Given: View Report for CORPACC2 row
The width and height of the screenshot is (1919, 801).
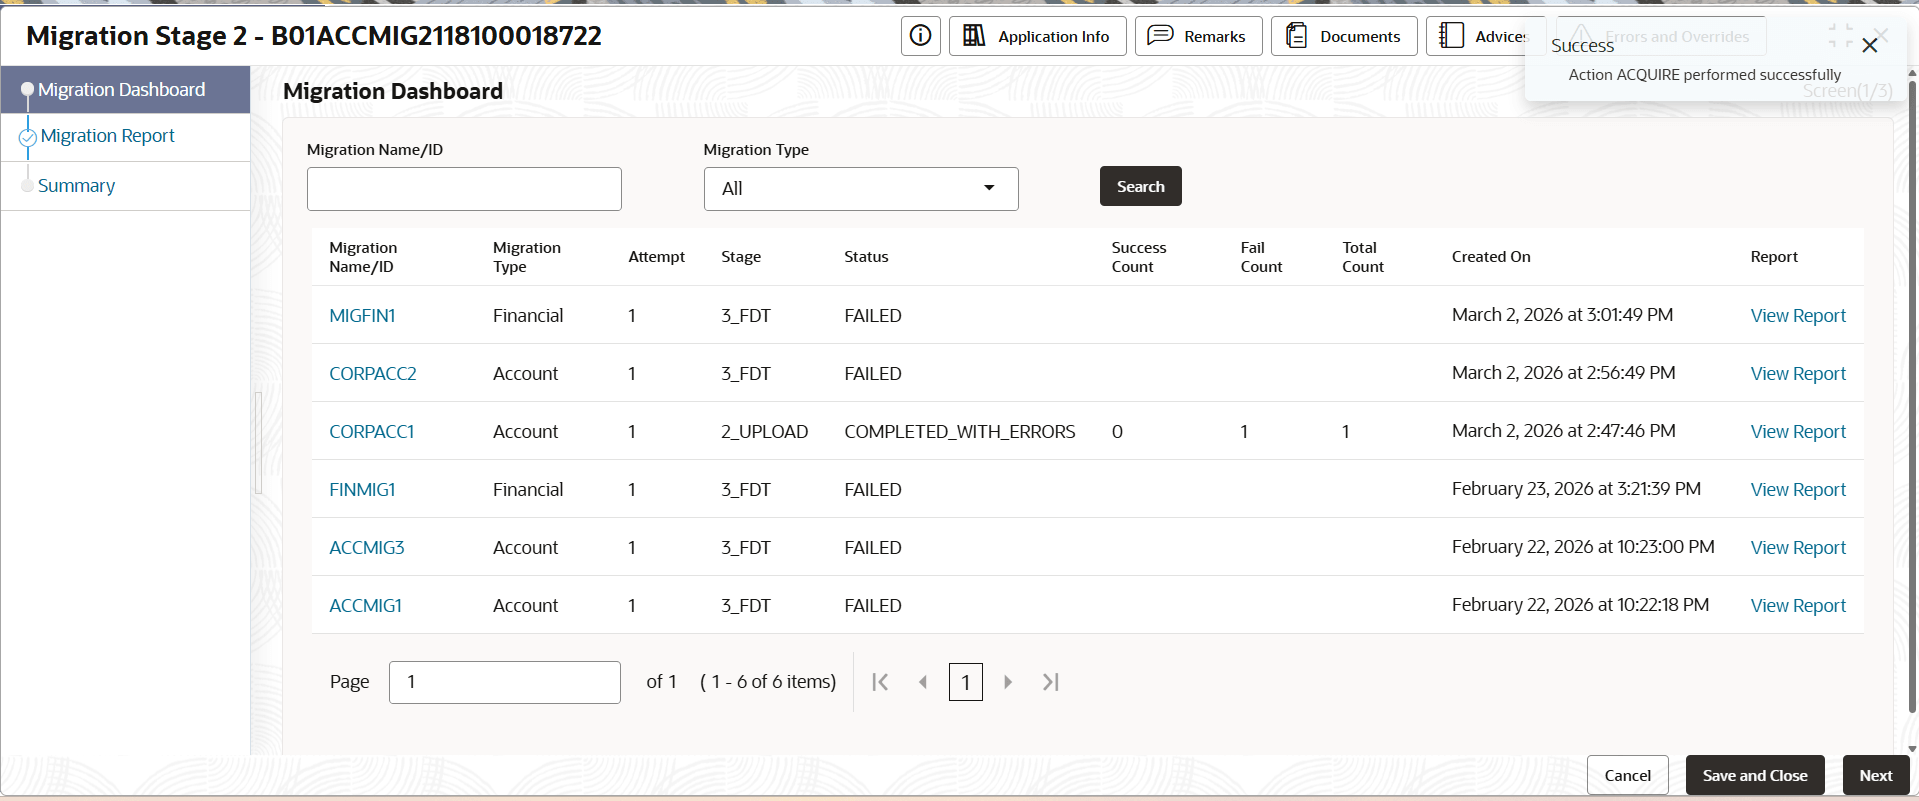Looking at the screenshot, I should [x=1798, y=374].
